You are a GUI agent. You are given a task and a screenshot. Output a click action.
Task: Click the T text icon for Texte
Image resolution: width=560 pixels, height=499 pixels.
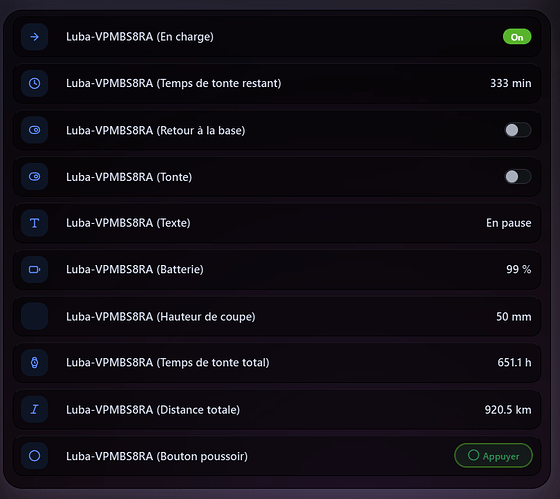pos(35,223)
